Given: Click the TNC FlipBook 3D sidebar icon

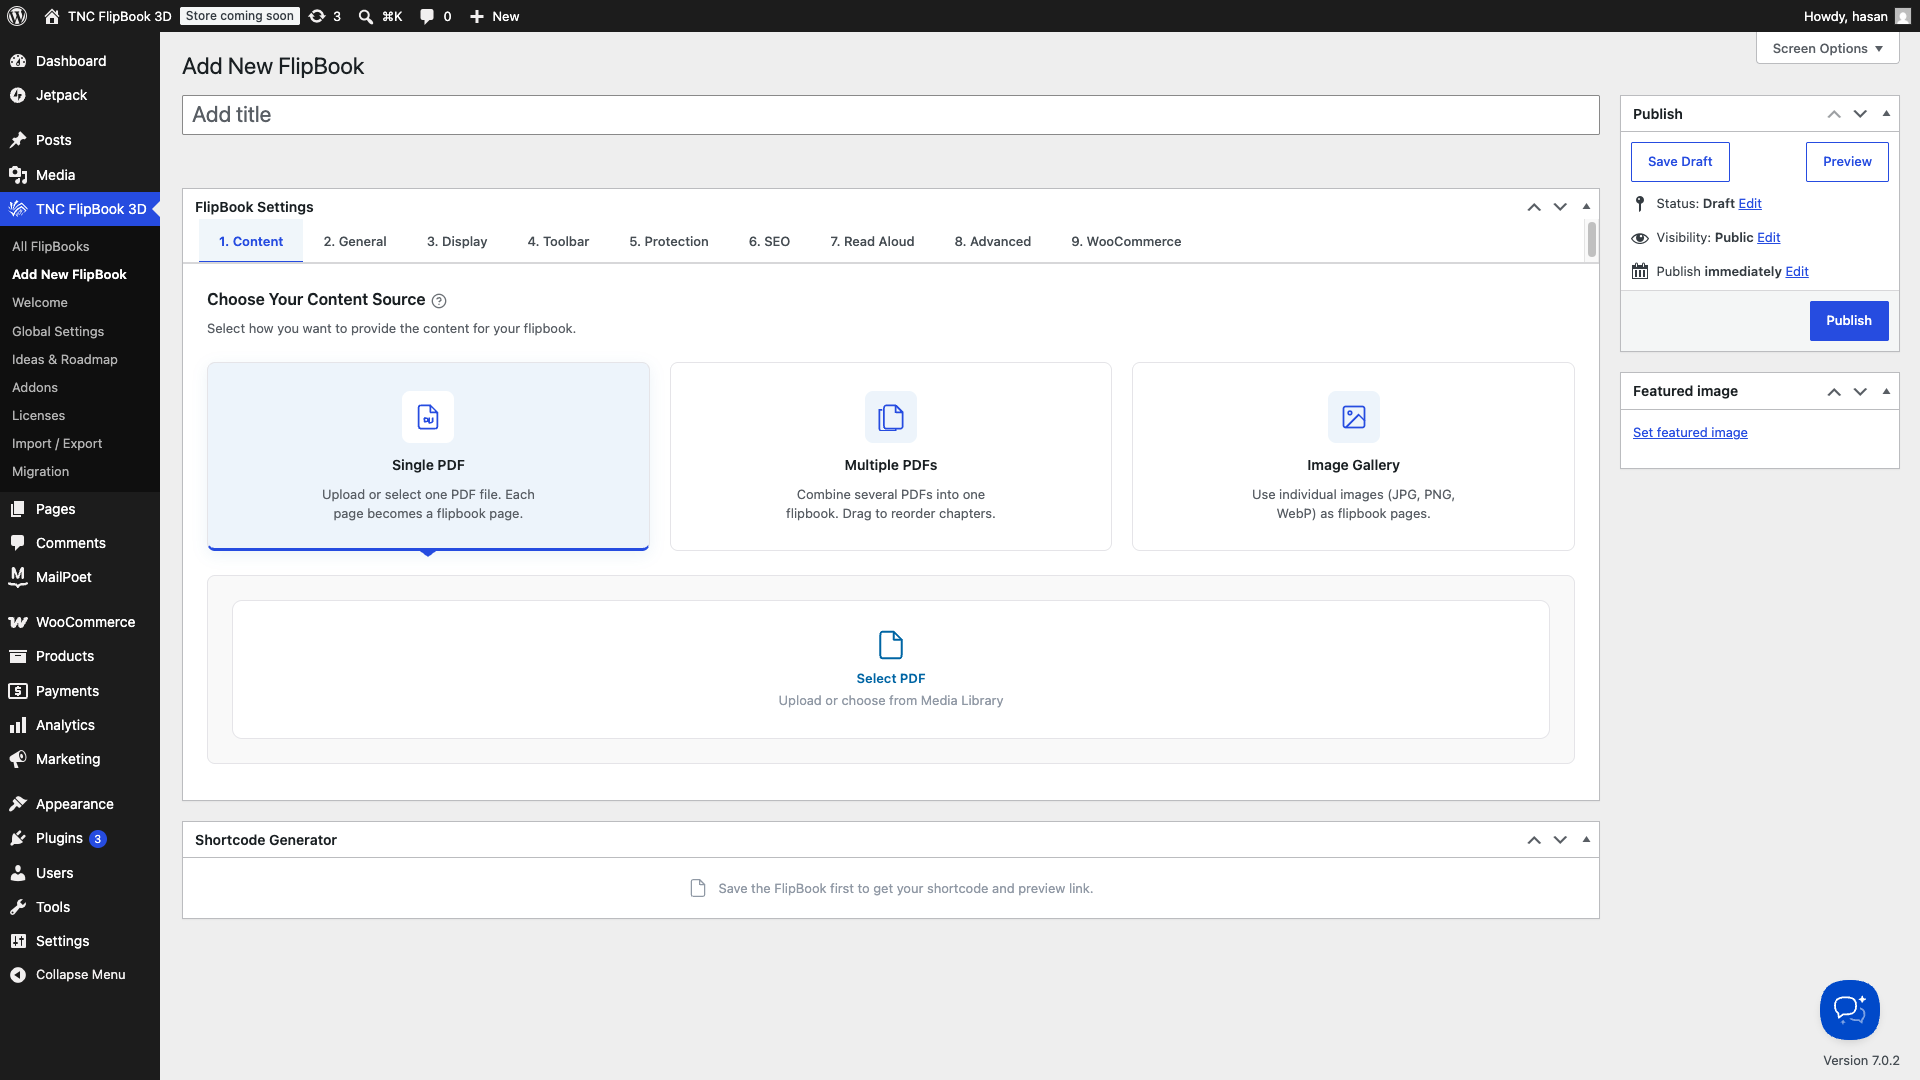Looking at the screenshot, I should pos(18,209).
